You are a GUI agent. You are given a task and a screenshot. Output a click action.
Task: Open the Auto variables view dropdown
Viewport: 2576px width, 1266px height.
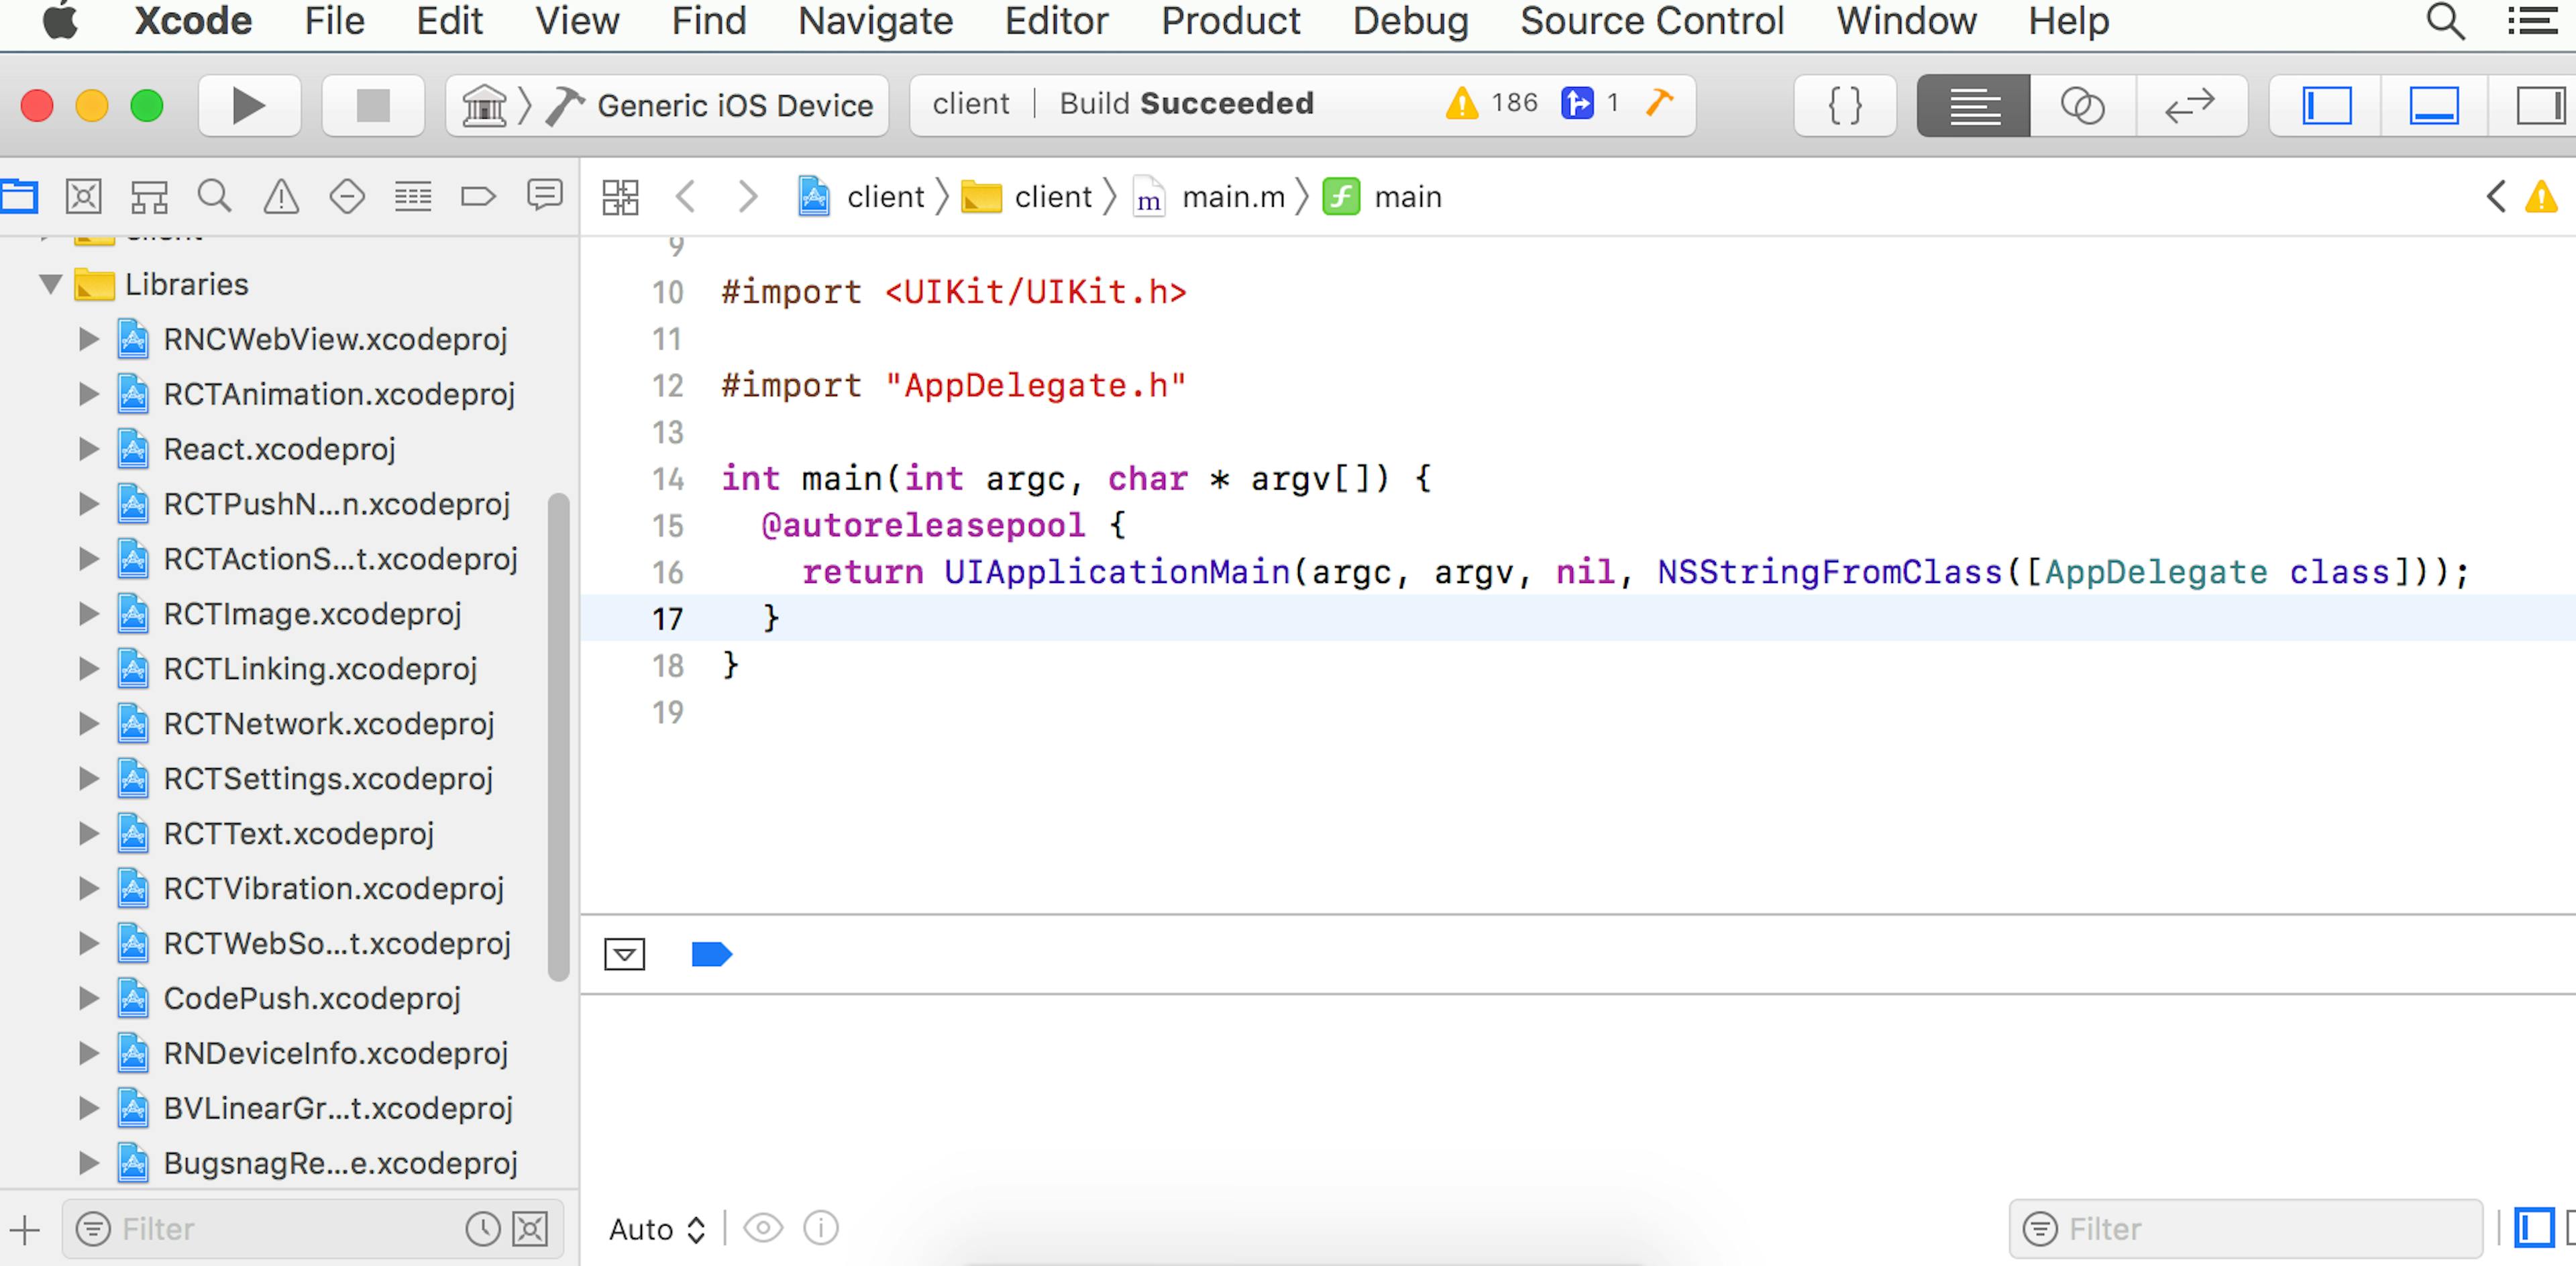(x=655, y=1228)
